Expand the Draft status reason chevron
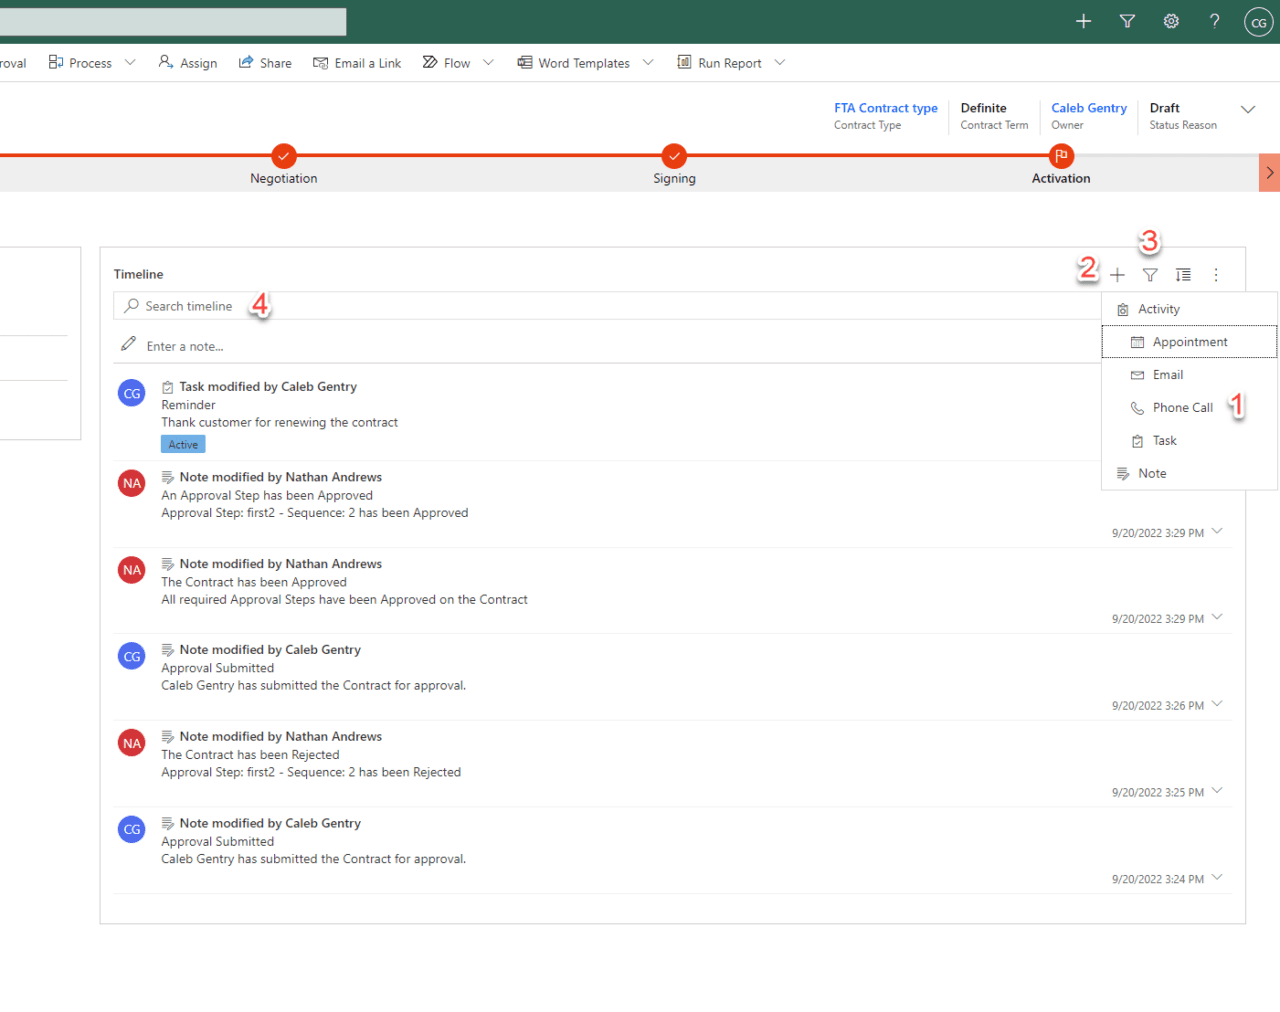Image resolution: width=1280 pixels, height=1012 pixels. pos(1247,112)
